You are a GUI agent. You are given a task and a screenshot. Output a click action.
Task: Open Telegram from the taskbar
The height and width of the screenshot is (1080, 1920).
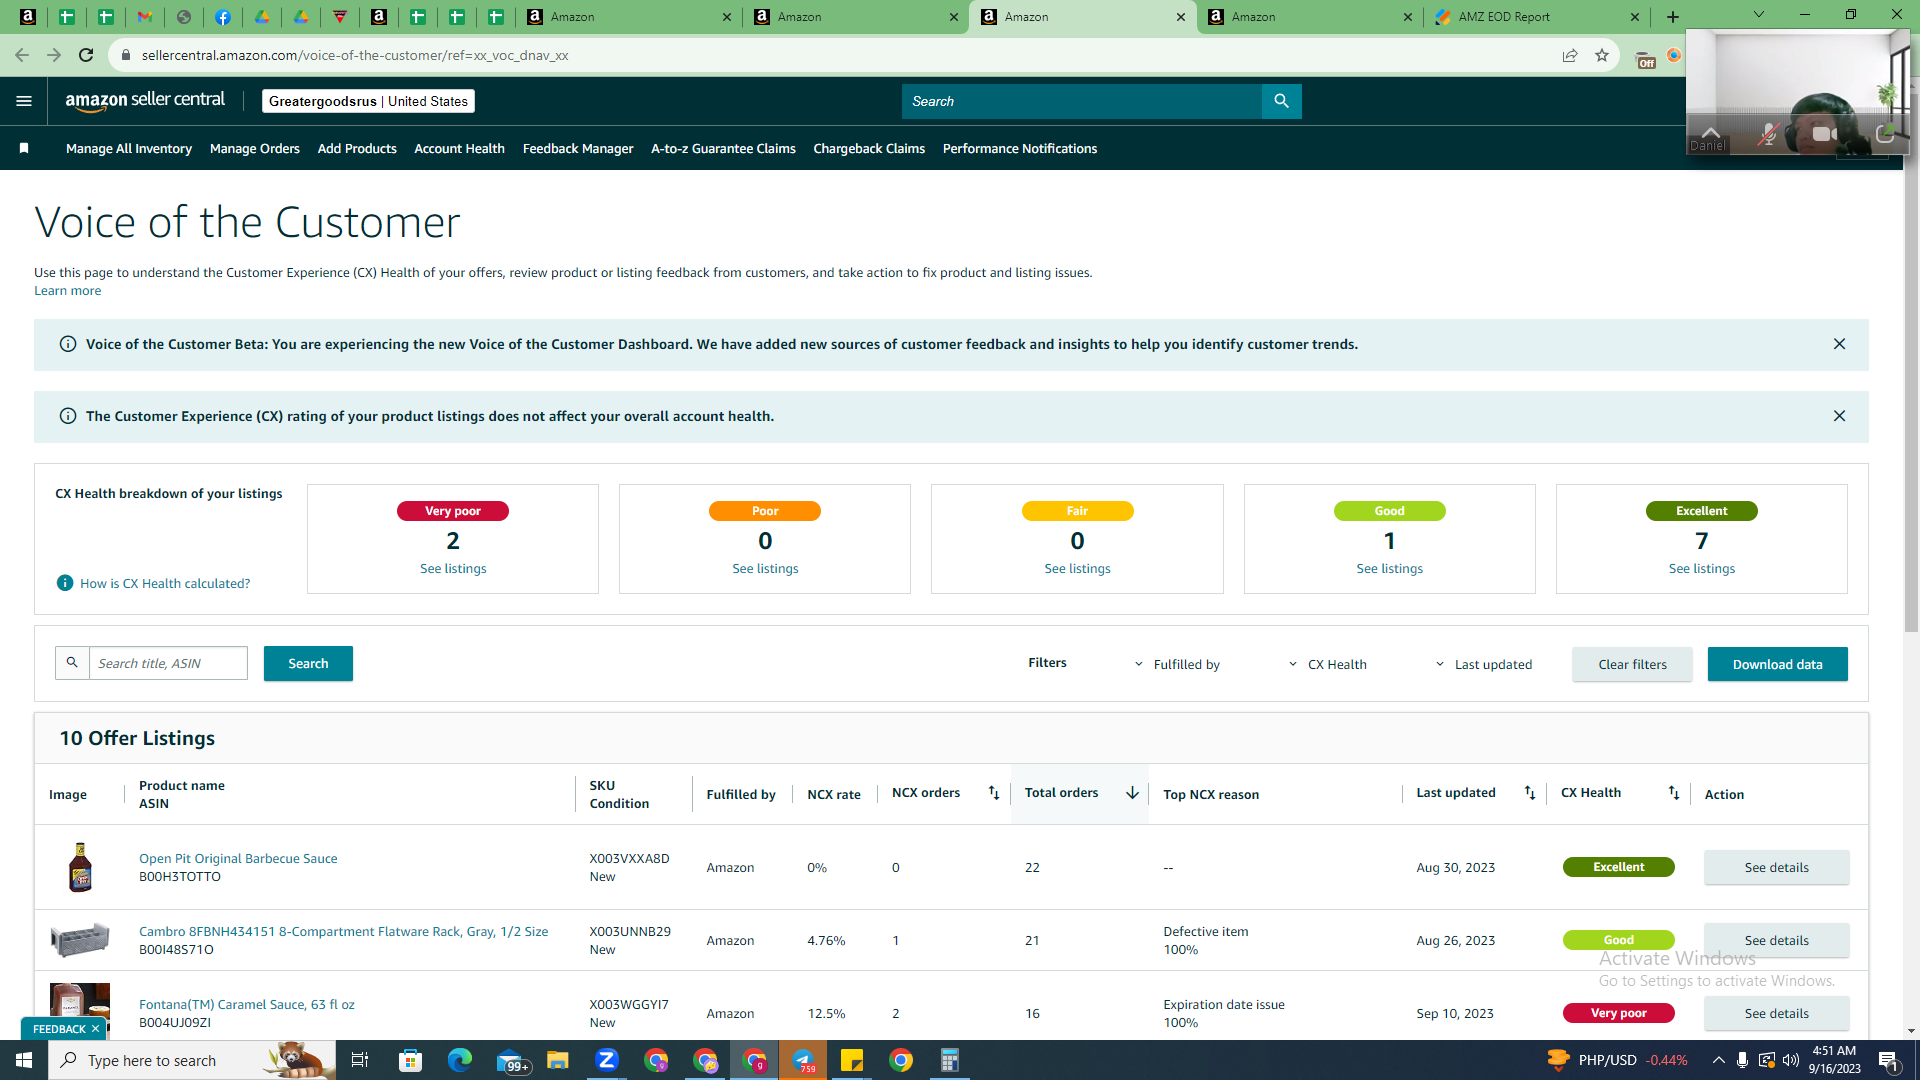pyautogui.click(x=803, y=1060)
